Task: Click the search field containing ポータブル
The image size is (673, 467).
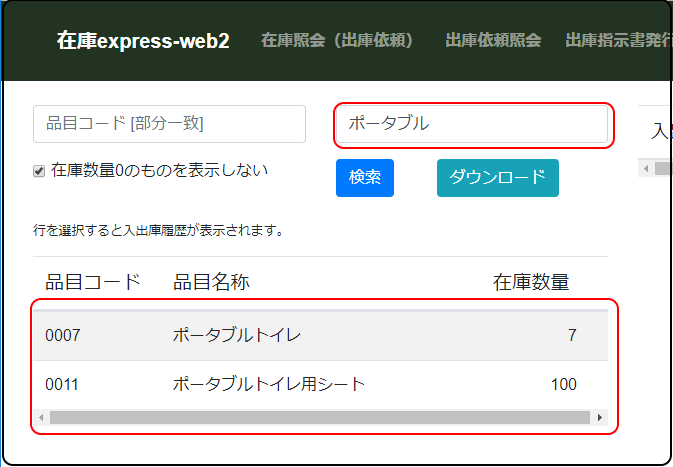Action: pyautogui.click(x=470, y=124)
